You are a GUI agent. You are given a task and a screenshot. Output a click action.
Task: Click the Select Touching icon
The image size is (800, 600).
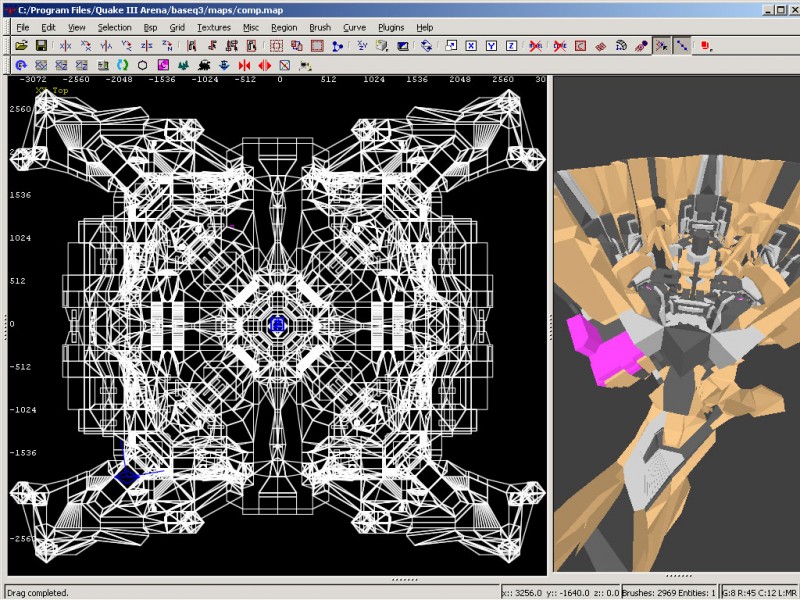[x=212, y=46]
